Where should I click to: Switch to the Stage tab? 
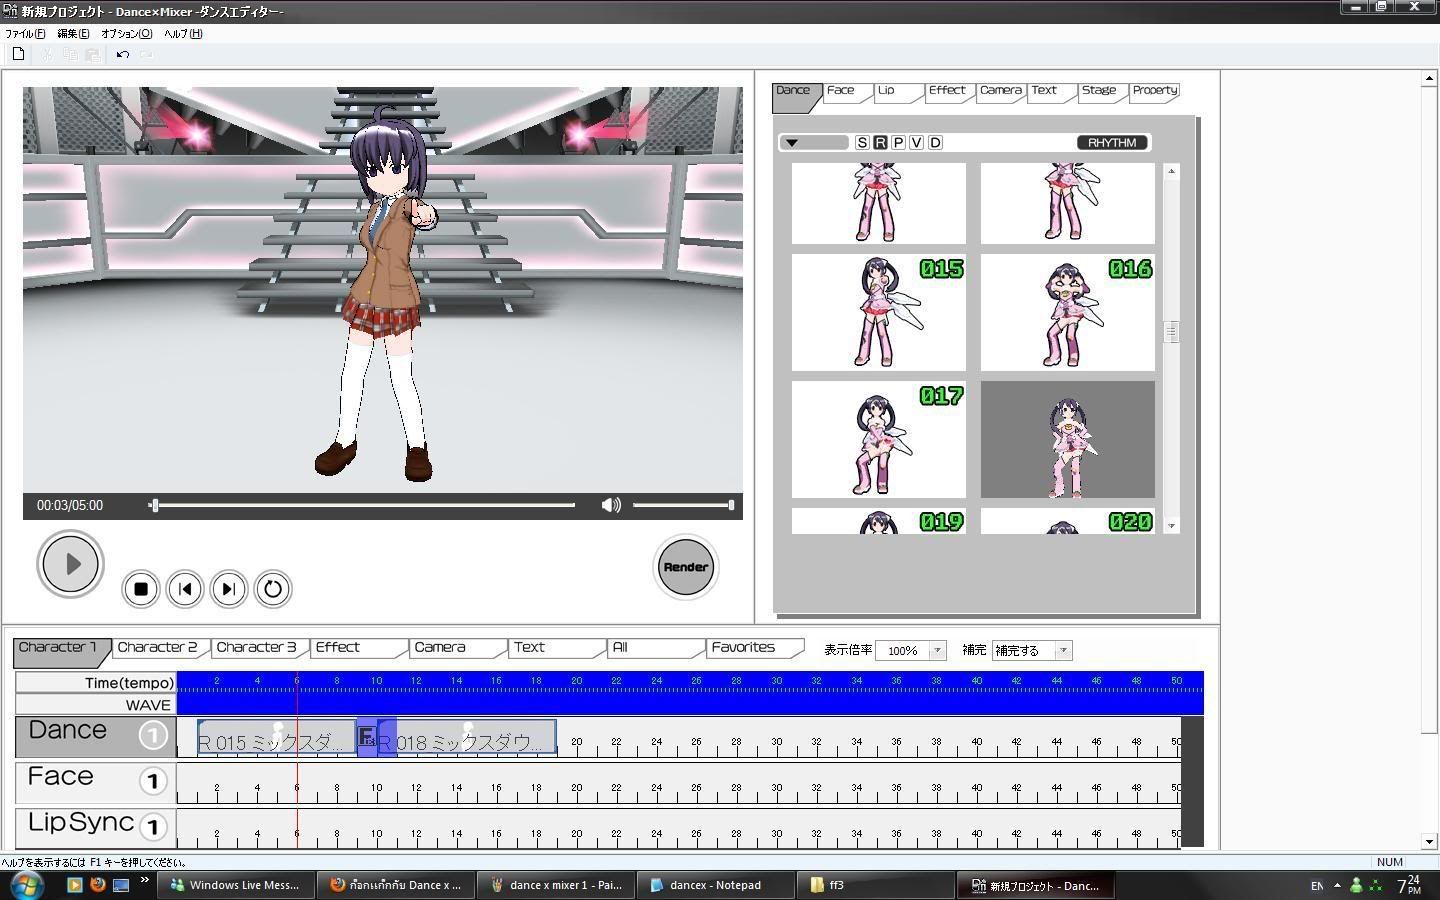1101,91
